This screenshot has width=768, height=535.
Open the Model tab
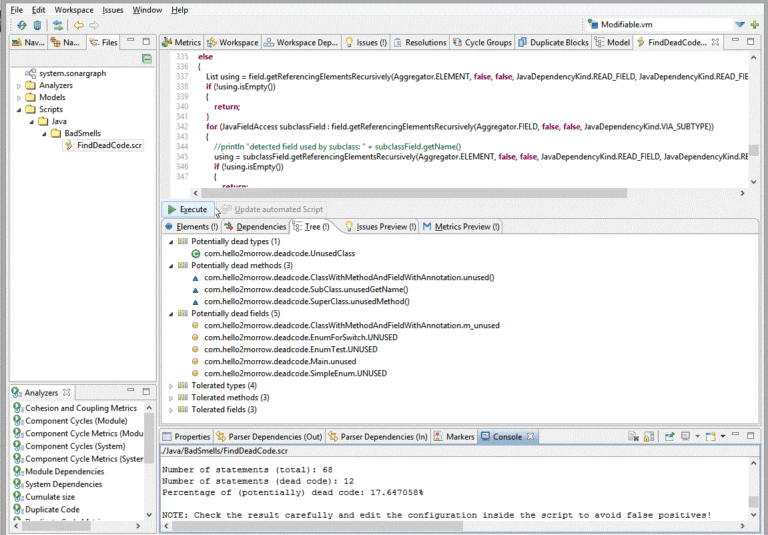tap(612, 43)
